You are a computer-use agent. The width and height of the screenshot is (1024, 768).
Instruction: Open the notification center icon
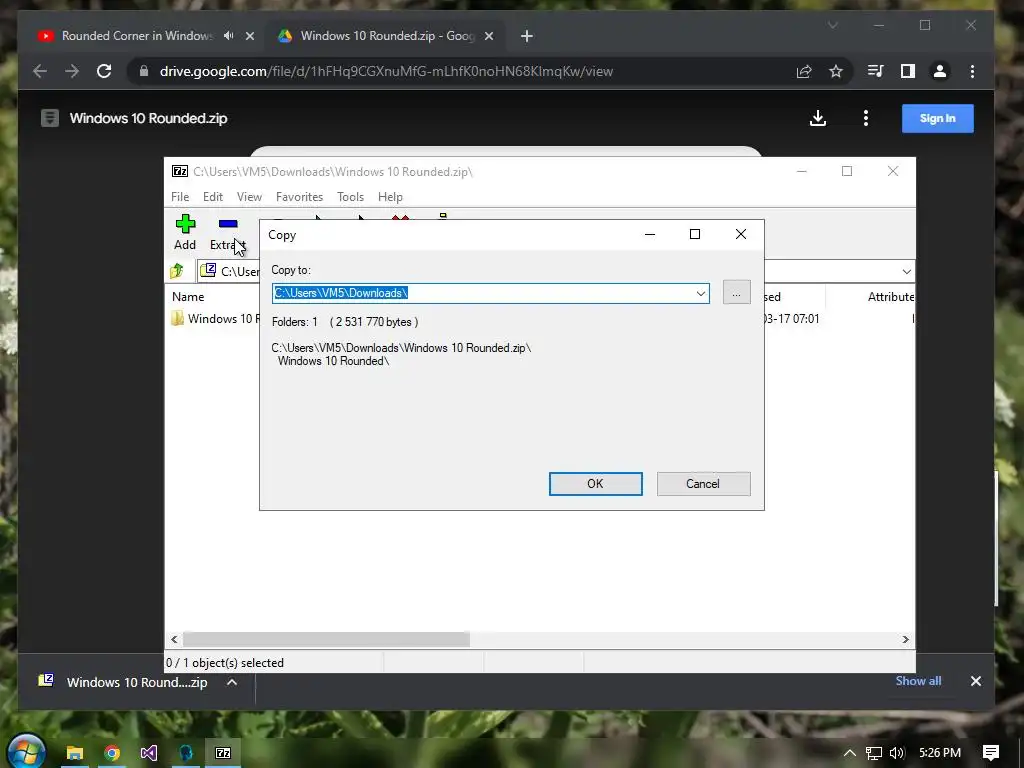coord(991,753)
